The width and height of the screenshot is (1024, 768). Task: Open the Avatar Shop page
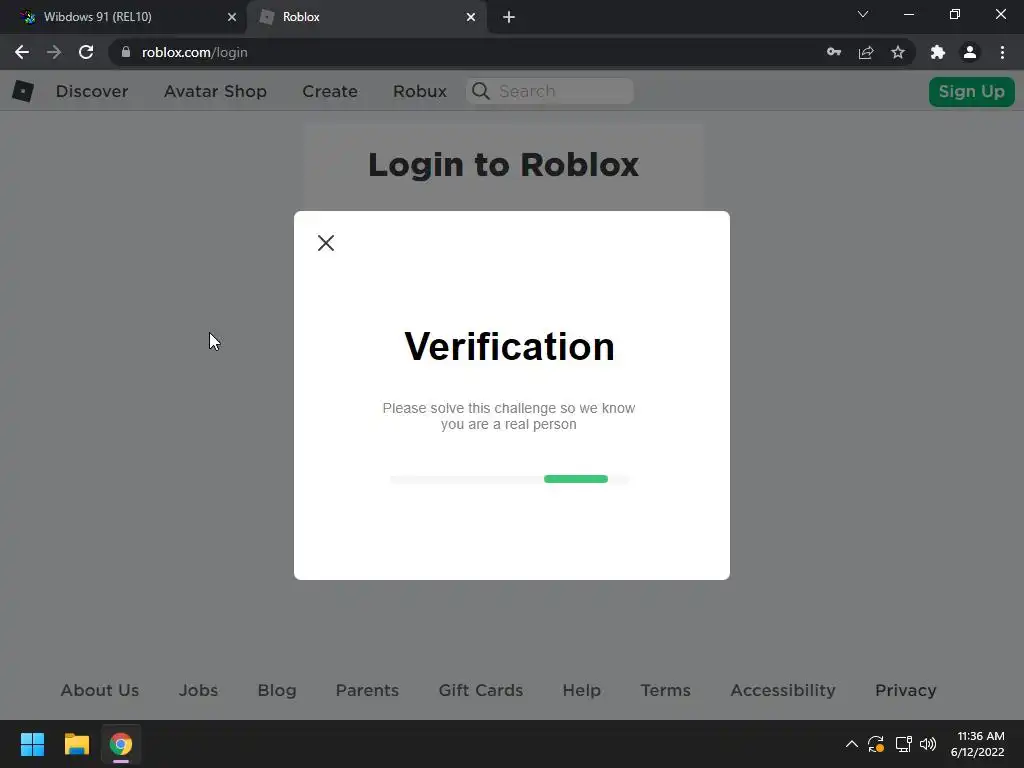pyautogui.click(x=216, y=91)
